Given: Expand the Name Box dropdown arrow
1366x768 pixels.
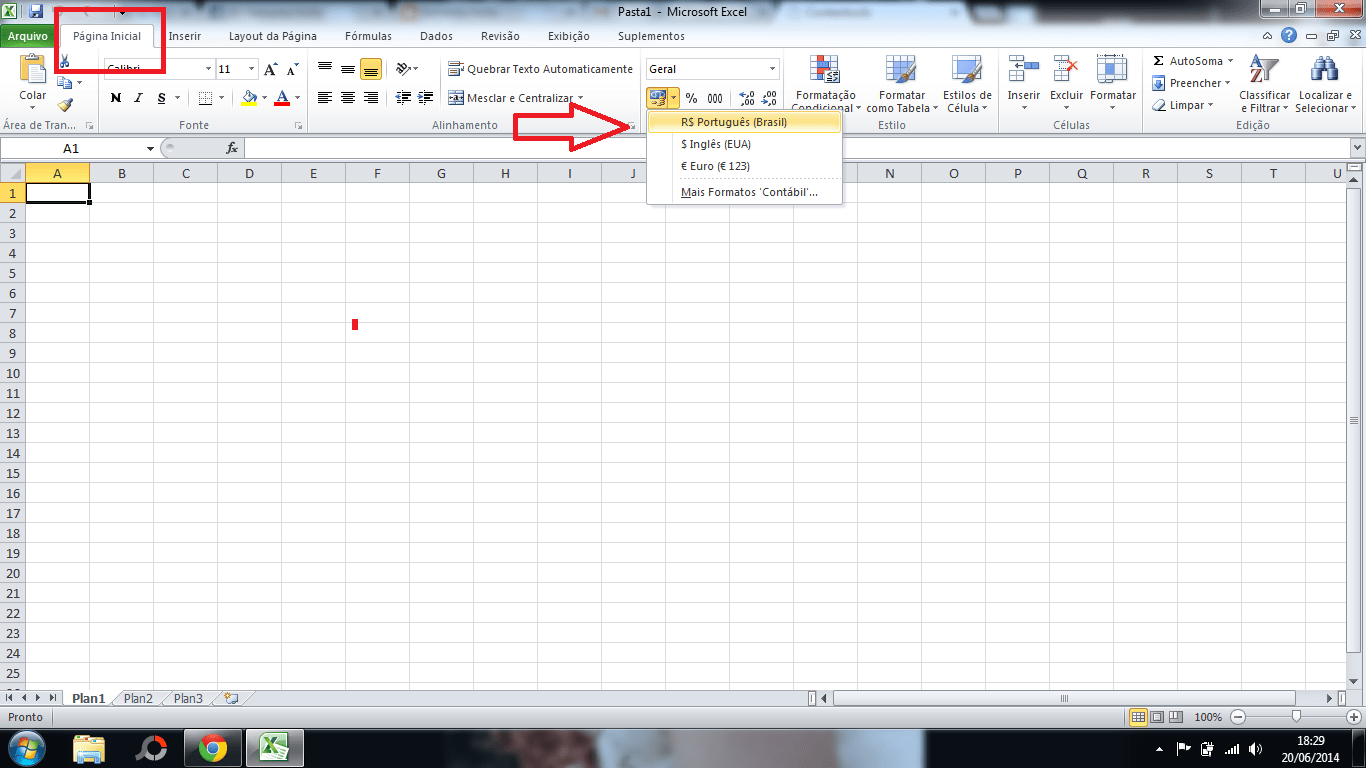Looking at the screenshot, I should (150, 148).
